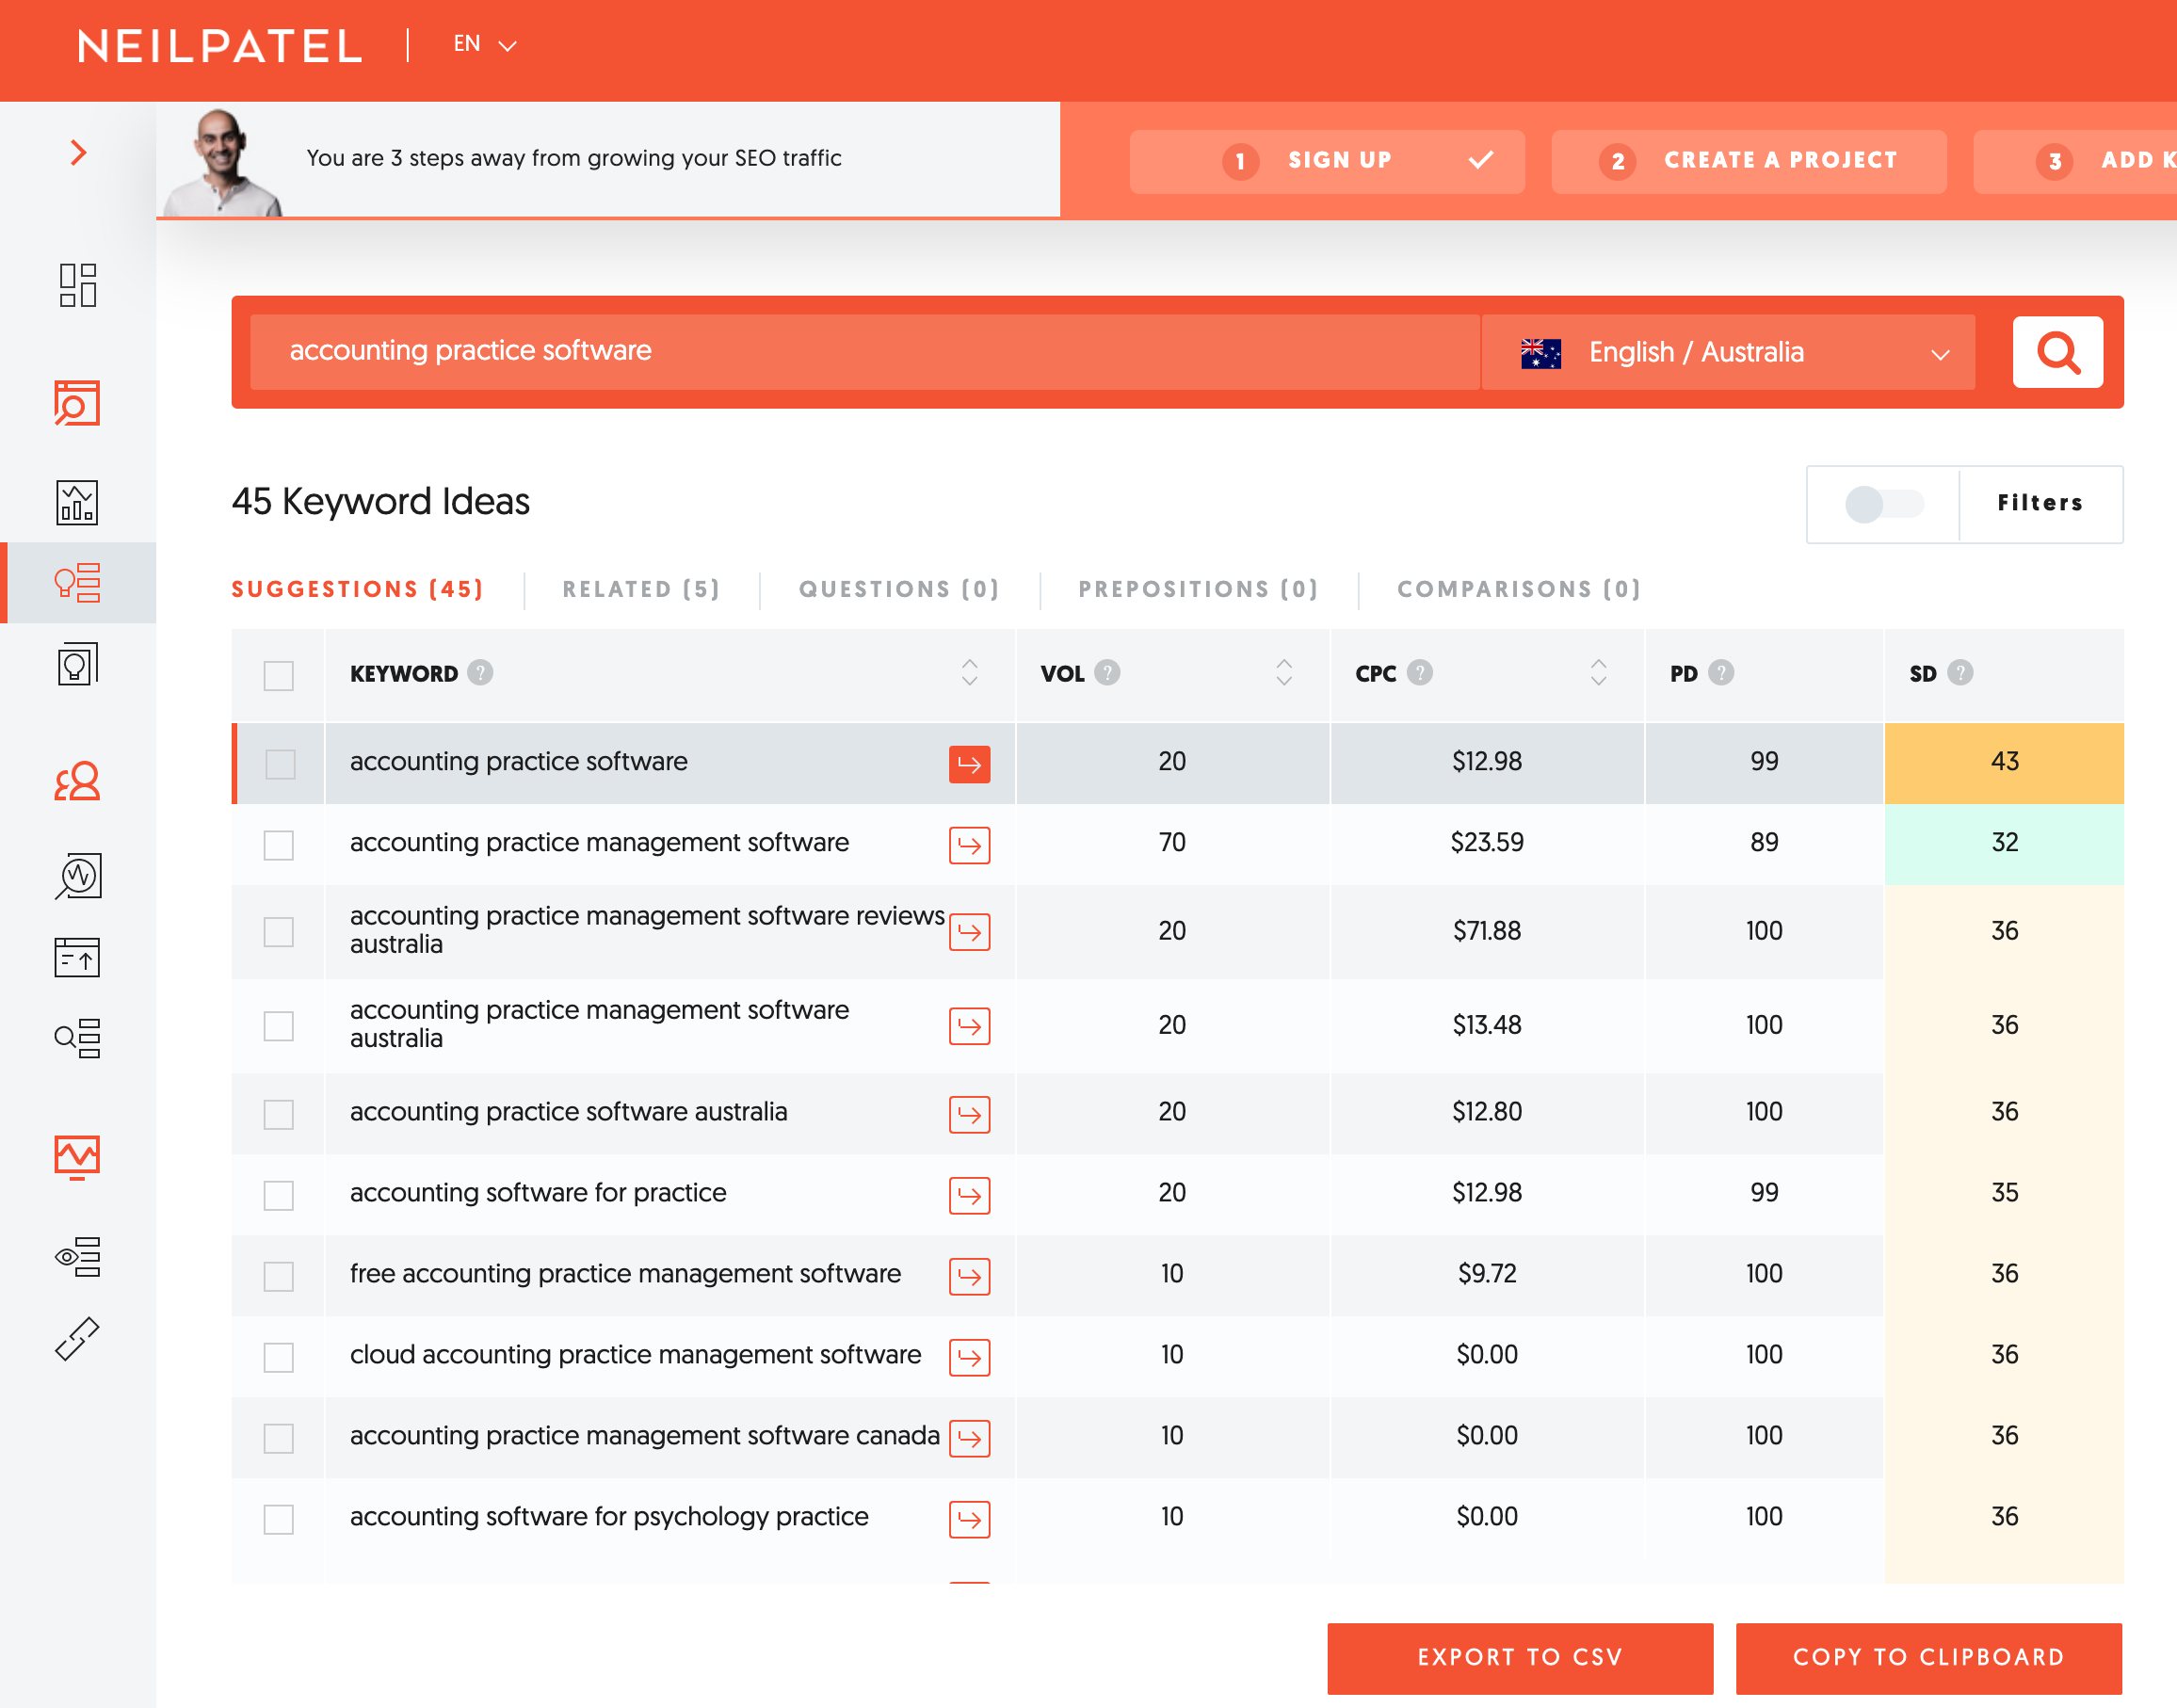Screen dimensions: 2177x1708
Task: Switch to the COMPARISONS (0) tab
Action: coord(1519,589)
